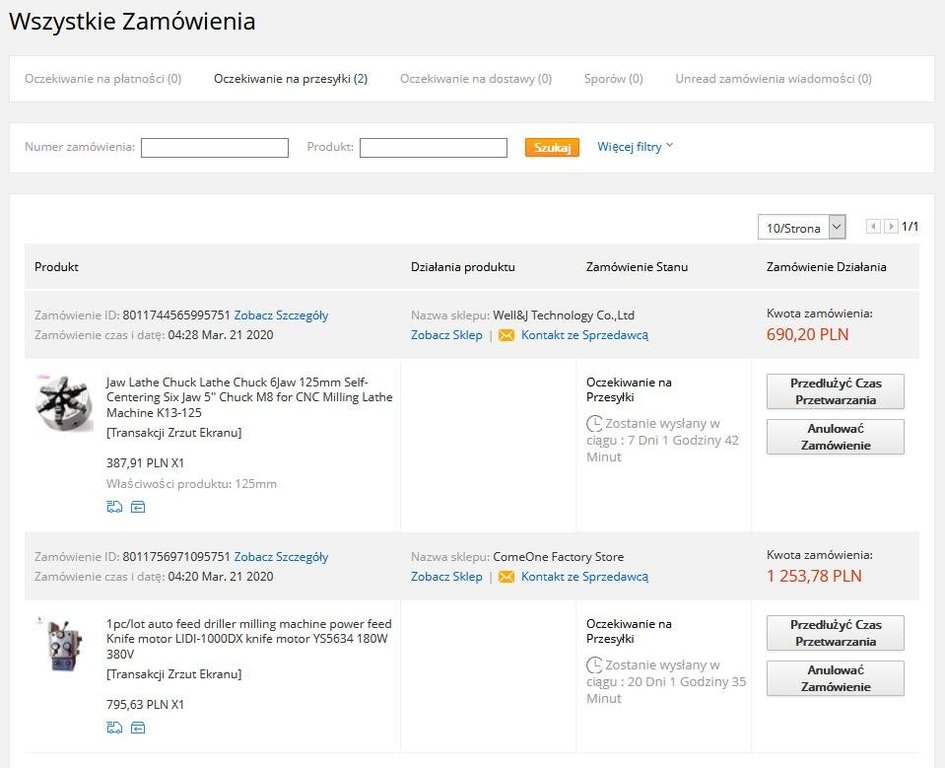Click delivery truck icon under milling machine item
Image resolution: width=945 pixels, height=768 pixels.
(x=115, y=727)
